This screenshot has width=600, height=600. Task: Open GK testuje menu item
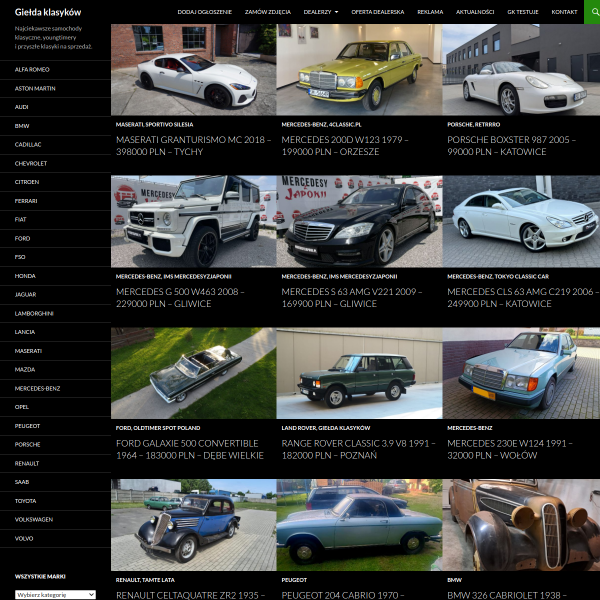(523, 12)
